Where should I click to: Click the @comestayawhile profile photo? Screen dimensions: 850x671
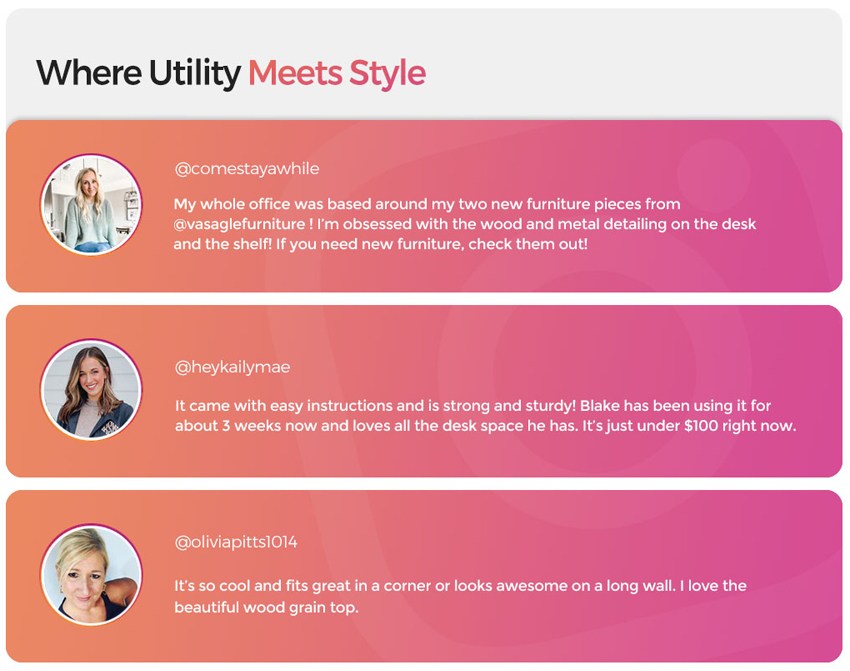(91, 205)
